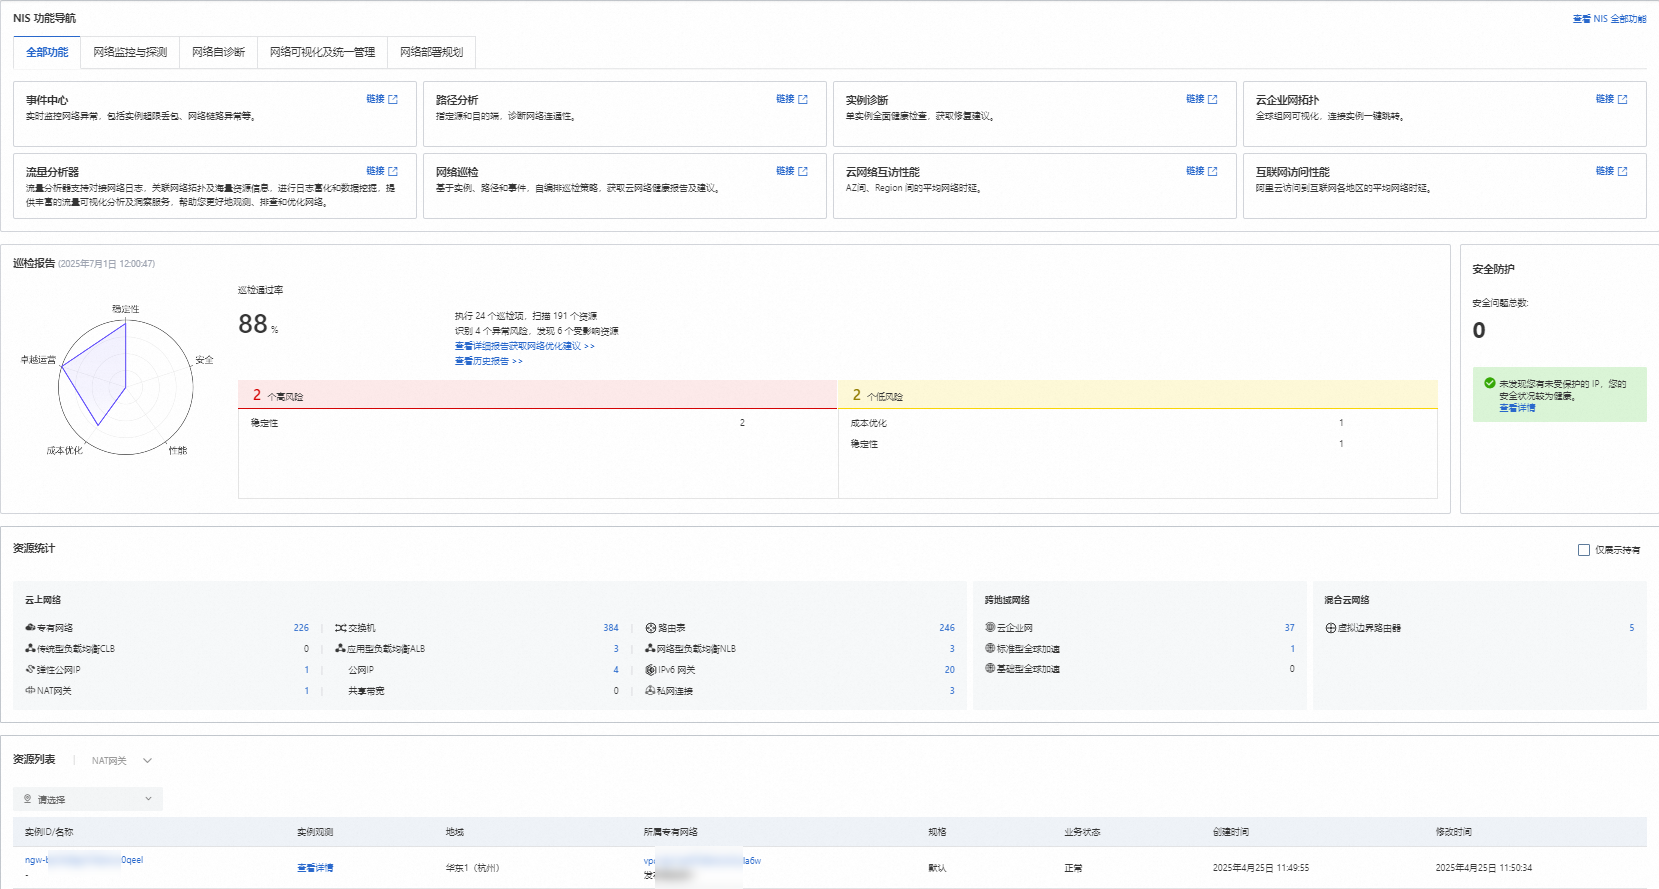Viewport: 1659px width, 889px height.
Task: Open the vpc link in 所属专有网络 column
Action: (702, 861)
